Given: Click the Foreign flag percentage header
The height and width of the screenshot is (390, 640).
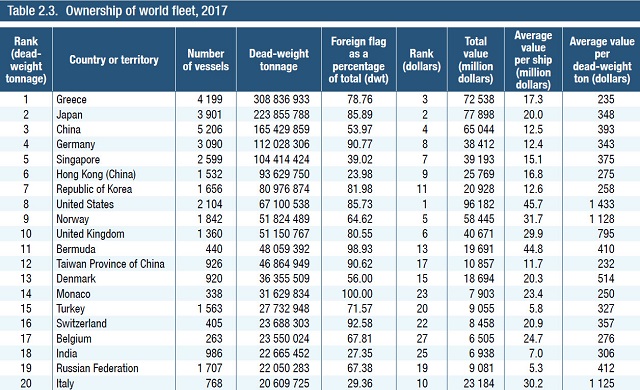Looking at the screenshot, I should (x=358, y=60).
